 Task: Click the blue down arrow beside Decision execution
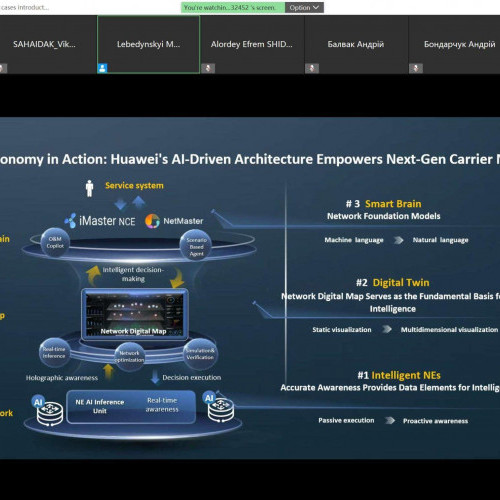pyautogui.click(x=155, y=377)
